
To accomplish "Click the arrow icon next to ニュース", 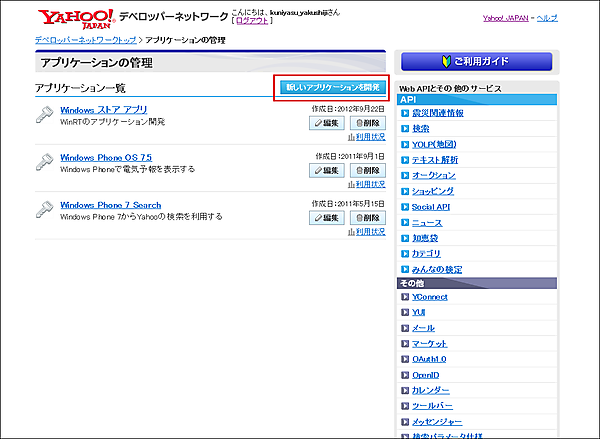I will (405, 223).
